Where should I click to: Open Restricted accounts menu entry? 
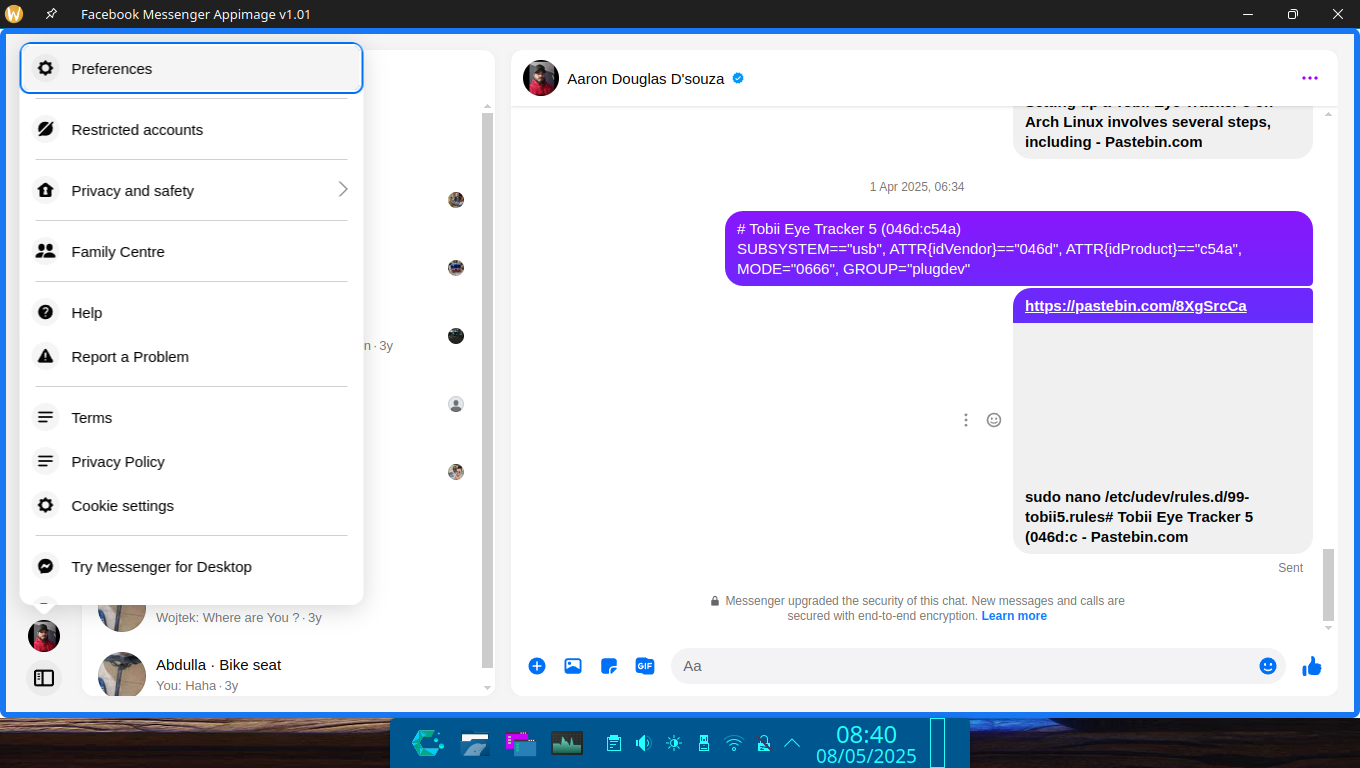coord(191,130)
